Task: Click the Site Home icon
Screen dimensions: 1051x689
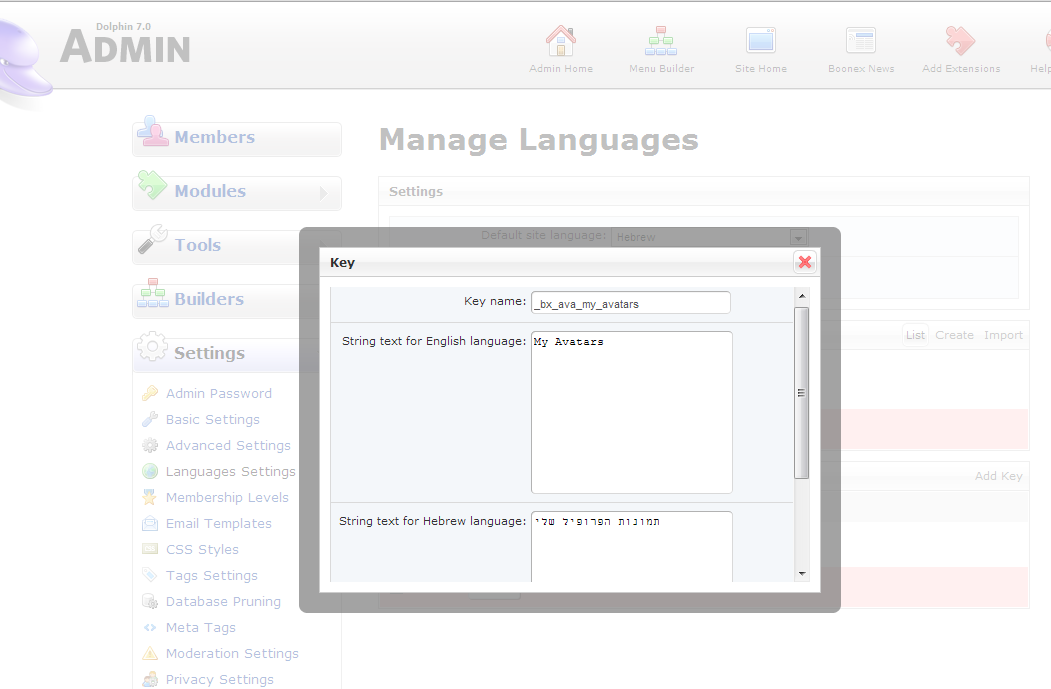Action: tap(760, 42)
